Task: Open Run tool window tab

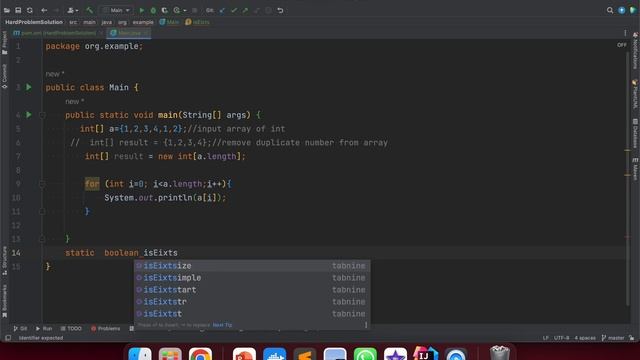Action: point(44,329)
